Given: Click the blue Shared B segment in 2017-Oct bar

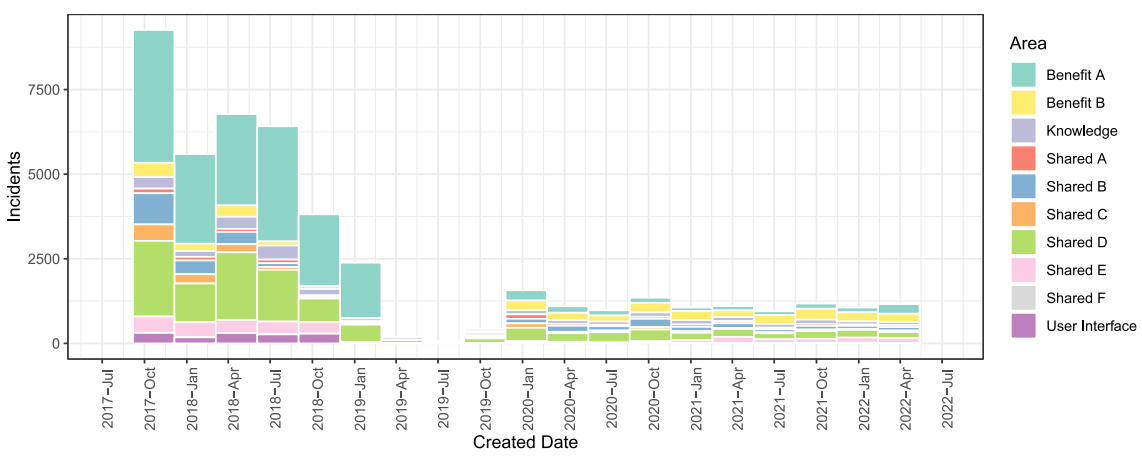Looking at the screenshot, I should (154, 208).
